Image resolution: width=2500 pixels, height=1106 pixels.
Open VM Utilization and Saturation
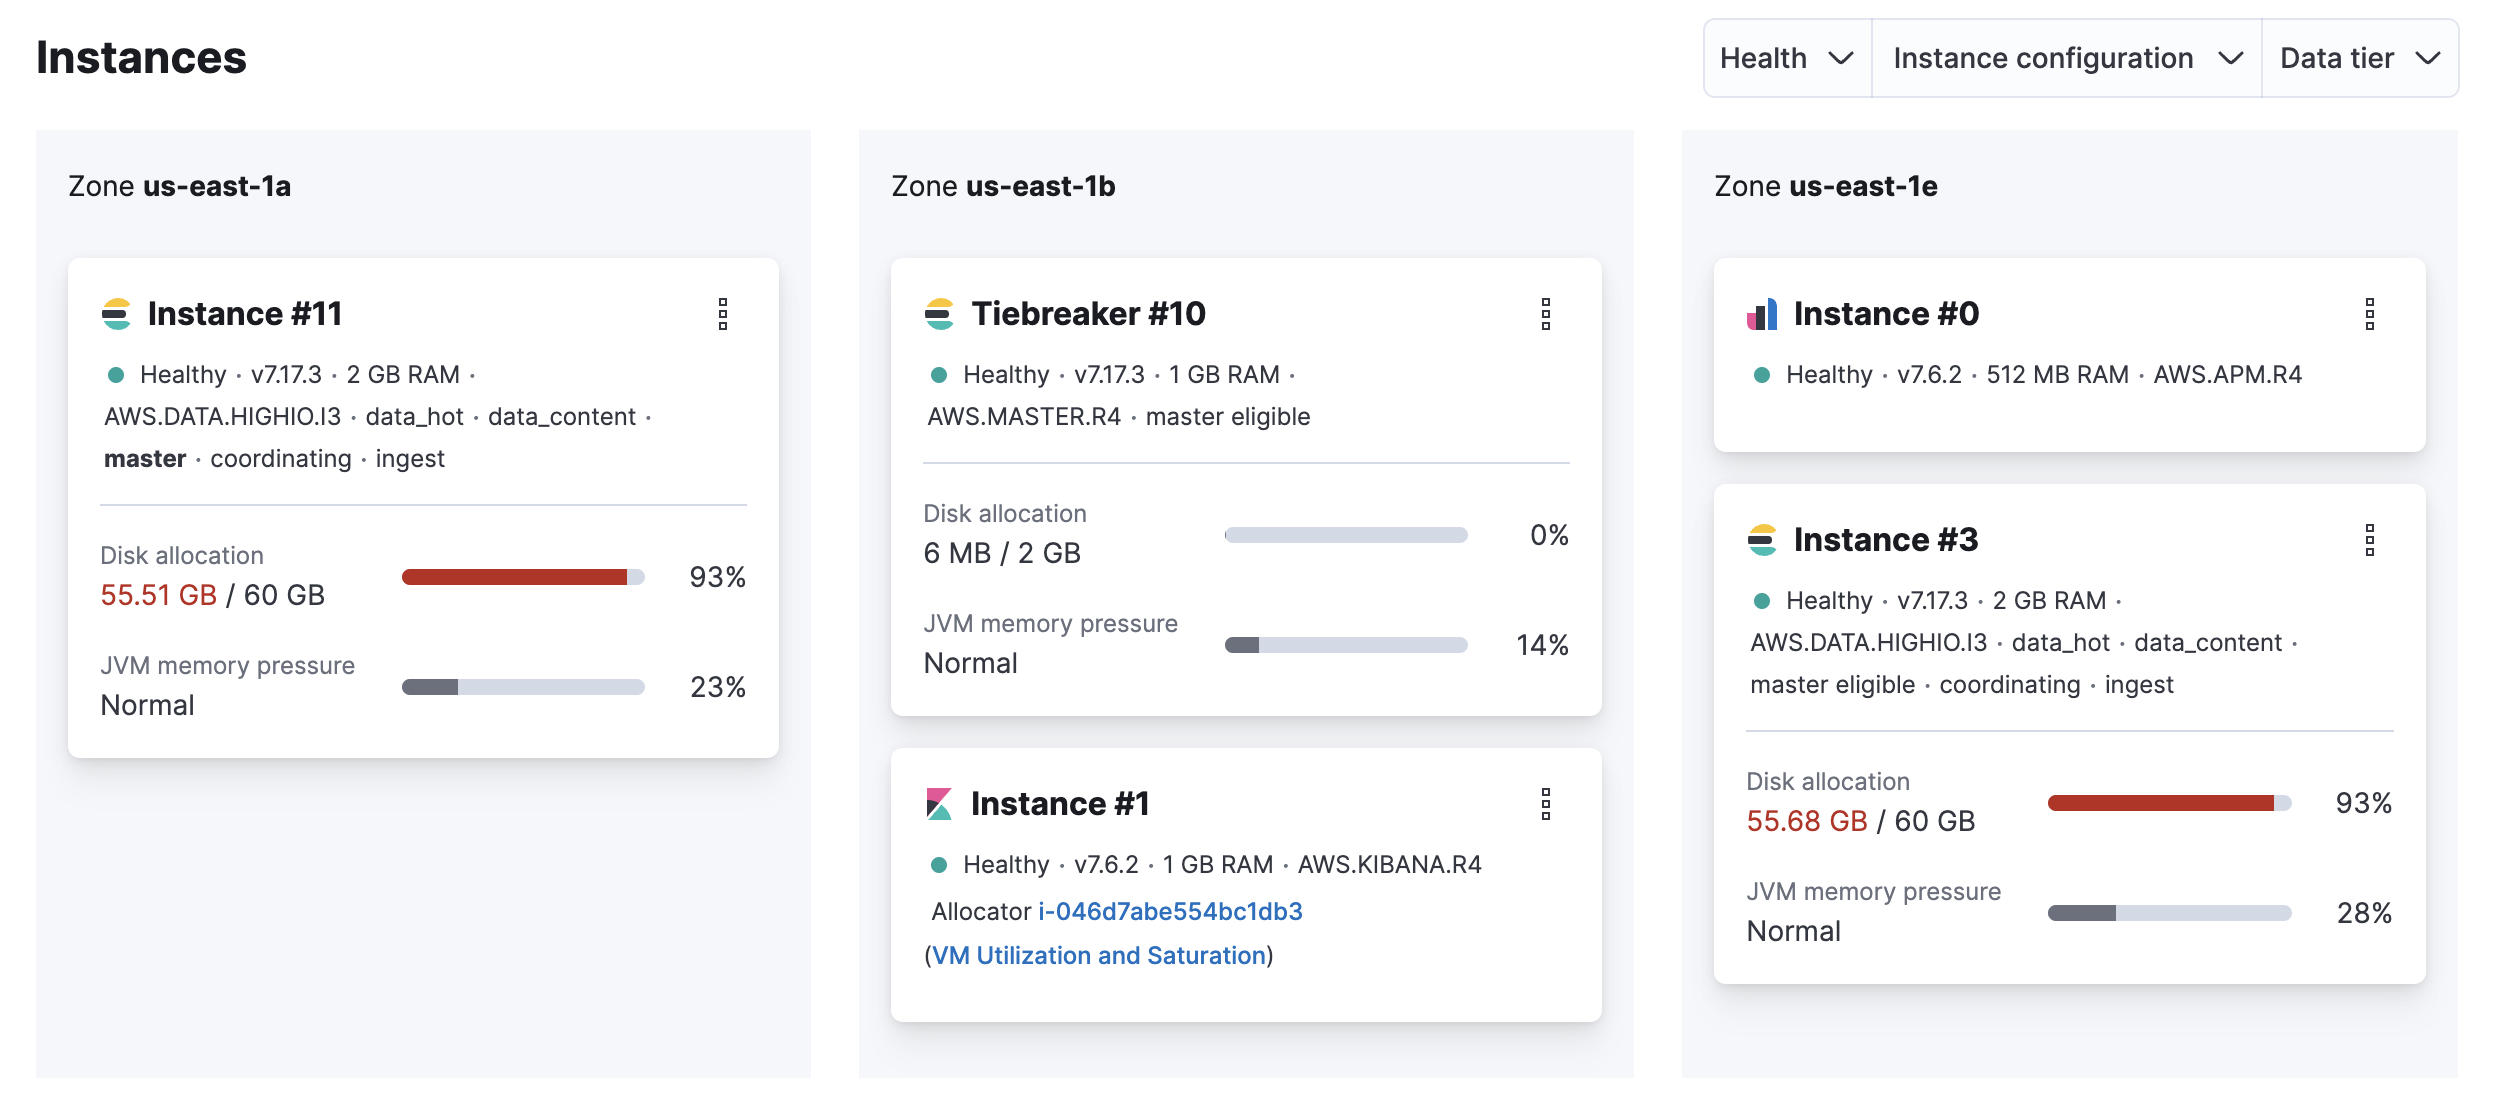coord(1098,955)
